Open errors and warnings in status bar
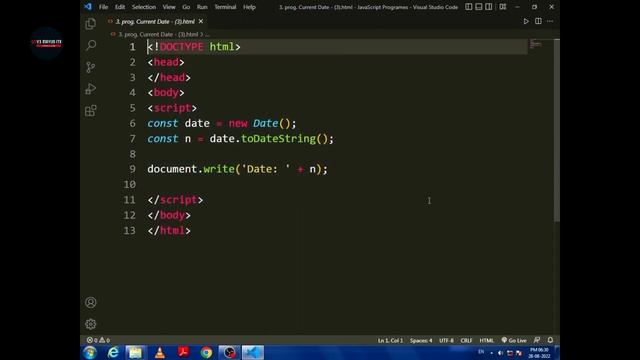Viewport: 640px width, 360px height. click(98, 340)
